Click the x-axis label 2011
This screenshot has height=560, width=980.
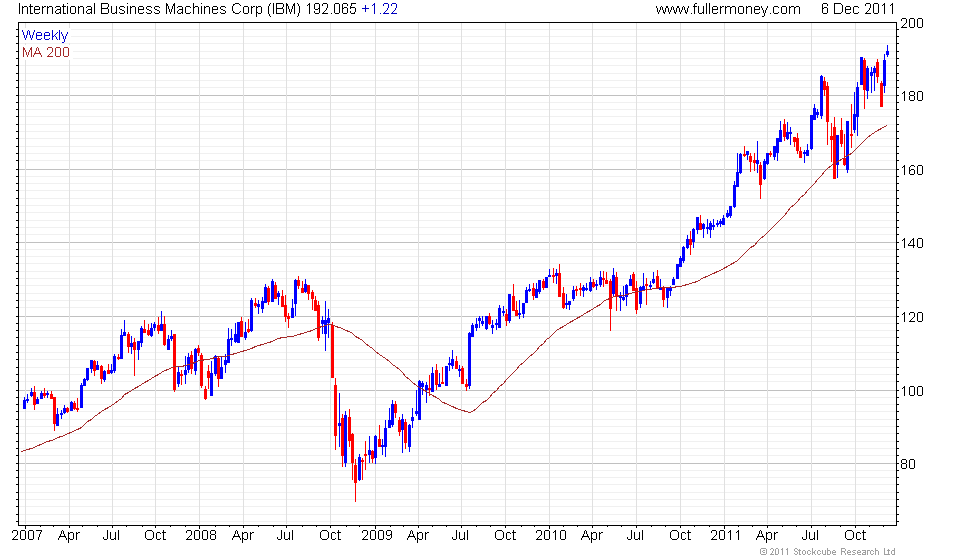pyautogui.click(x=725, y=535)
